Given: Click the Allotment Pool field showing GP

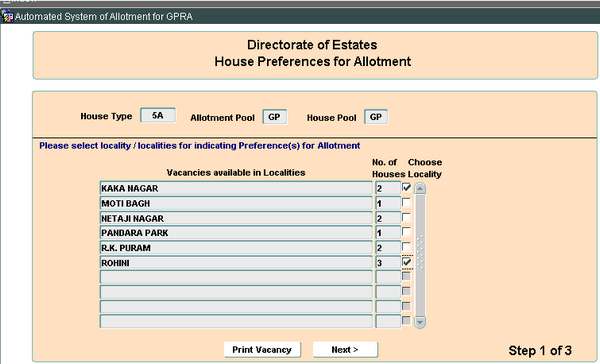Looking at the screenshot, I should [275, 117].
